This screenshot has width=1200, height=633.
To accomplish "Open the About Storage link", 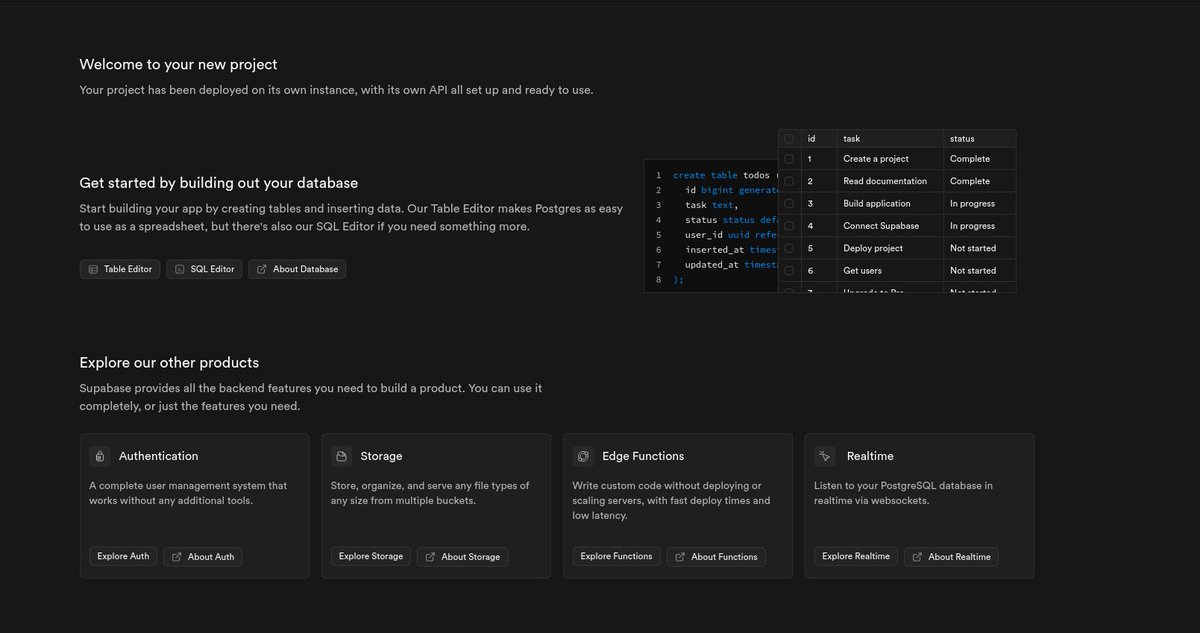I will (462, 557).
